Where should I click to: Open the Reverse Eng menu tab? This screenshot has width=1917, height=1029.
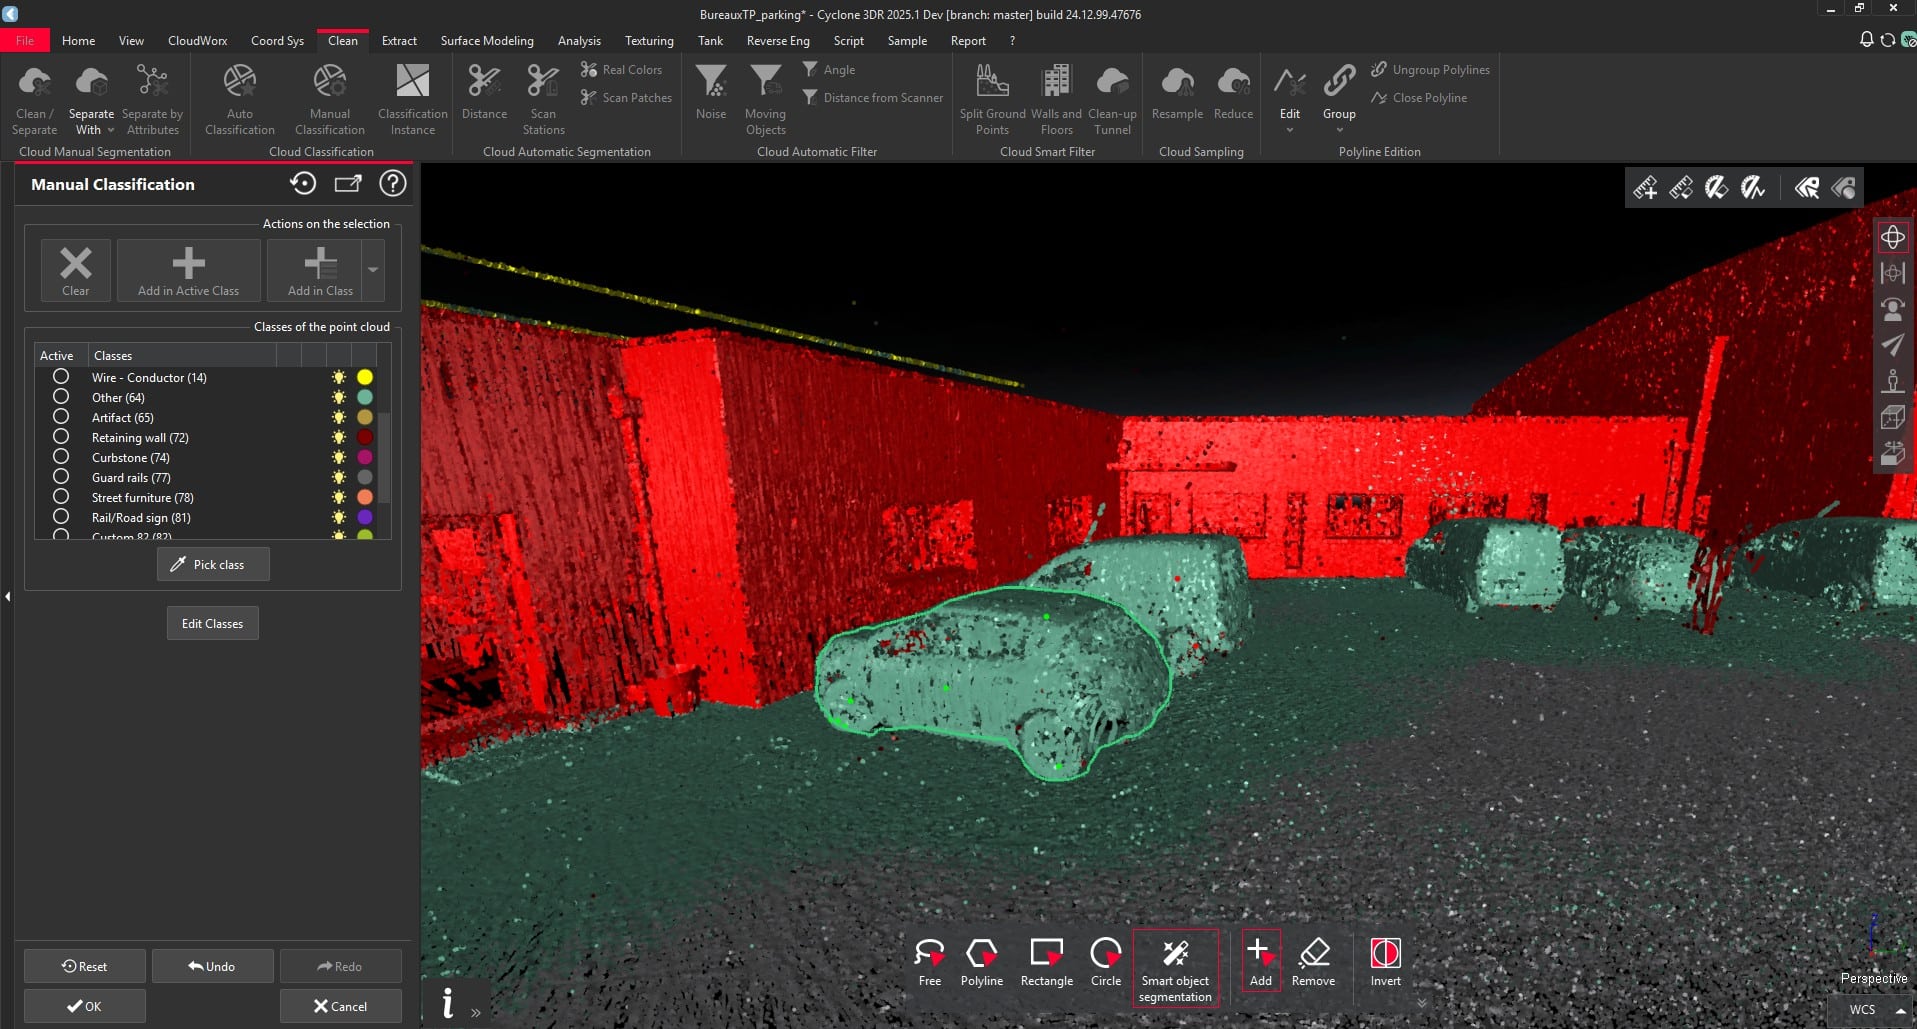click(777, 40)
